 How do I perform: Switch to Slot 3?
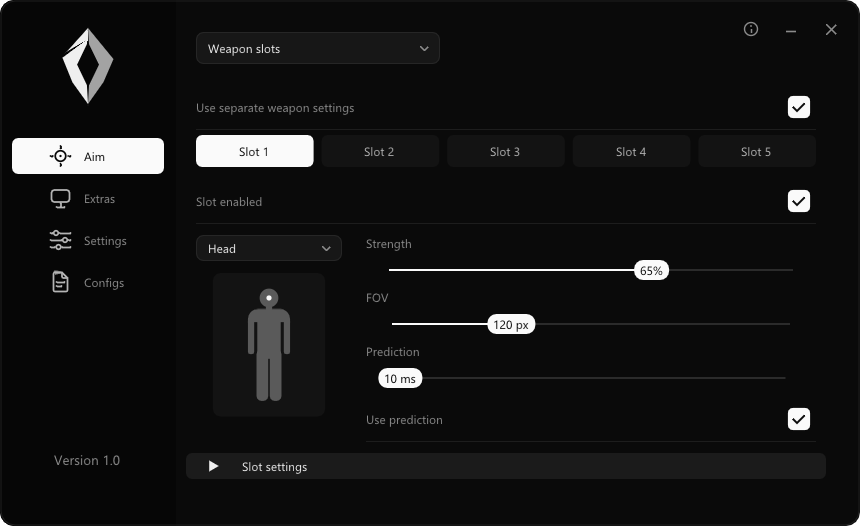[x=506, y=151]
